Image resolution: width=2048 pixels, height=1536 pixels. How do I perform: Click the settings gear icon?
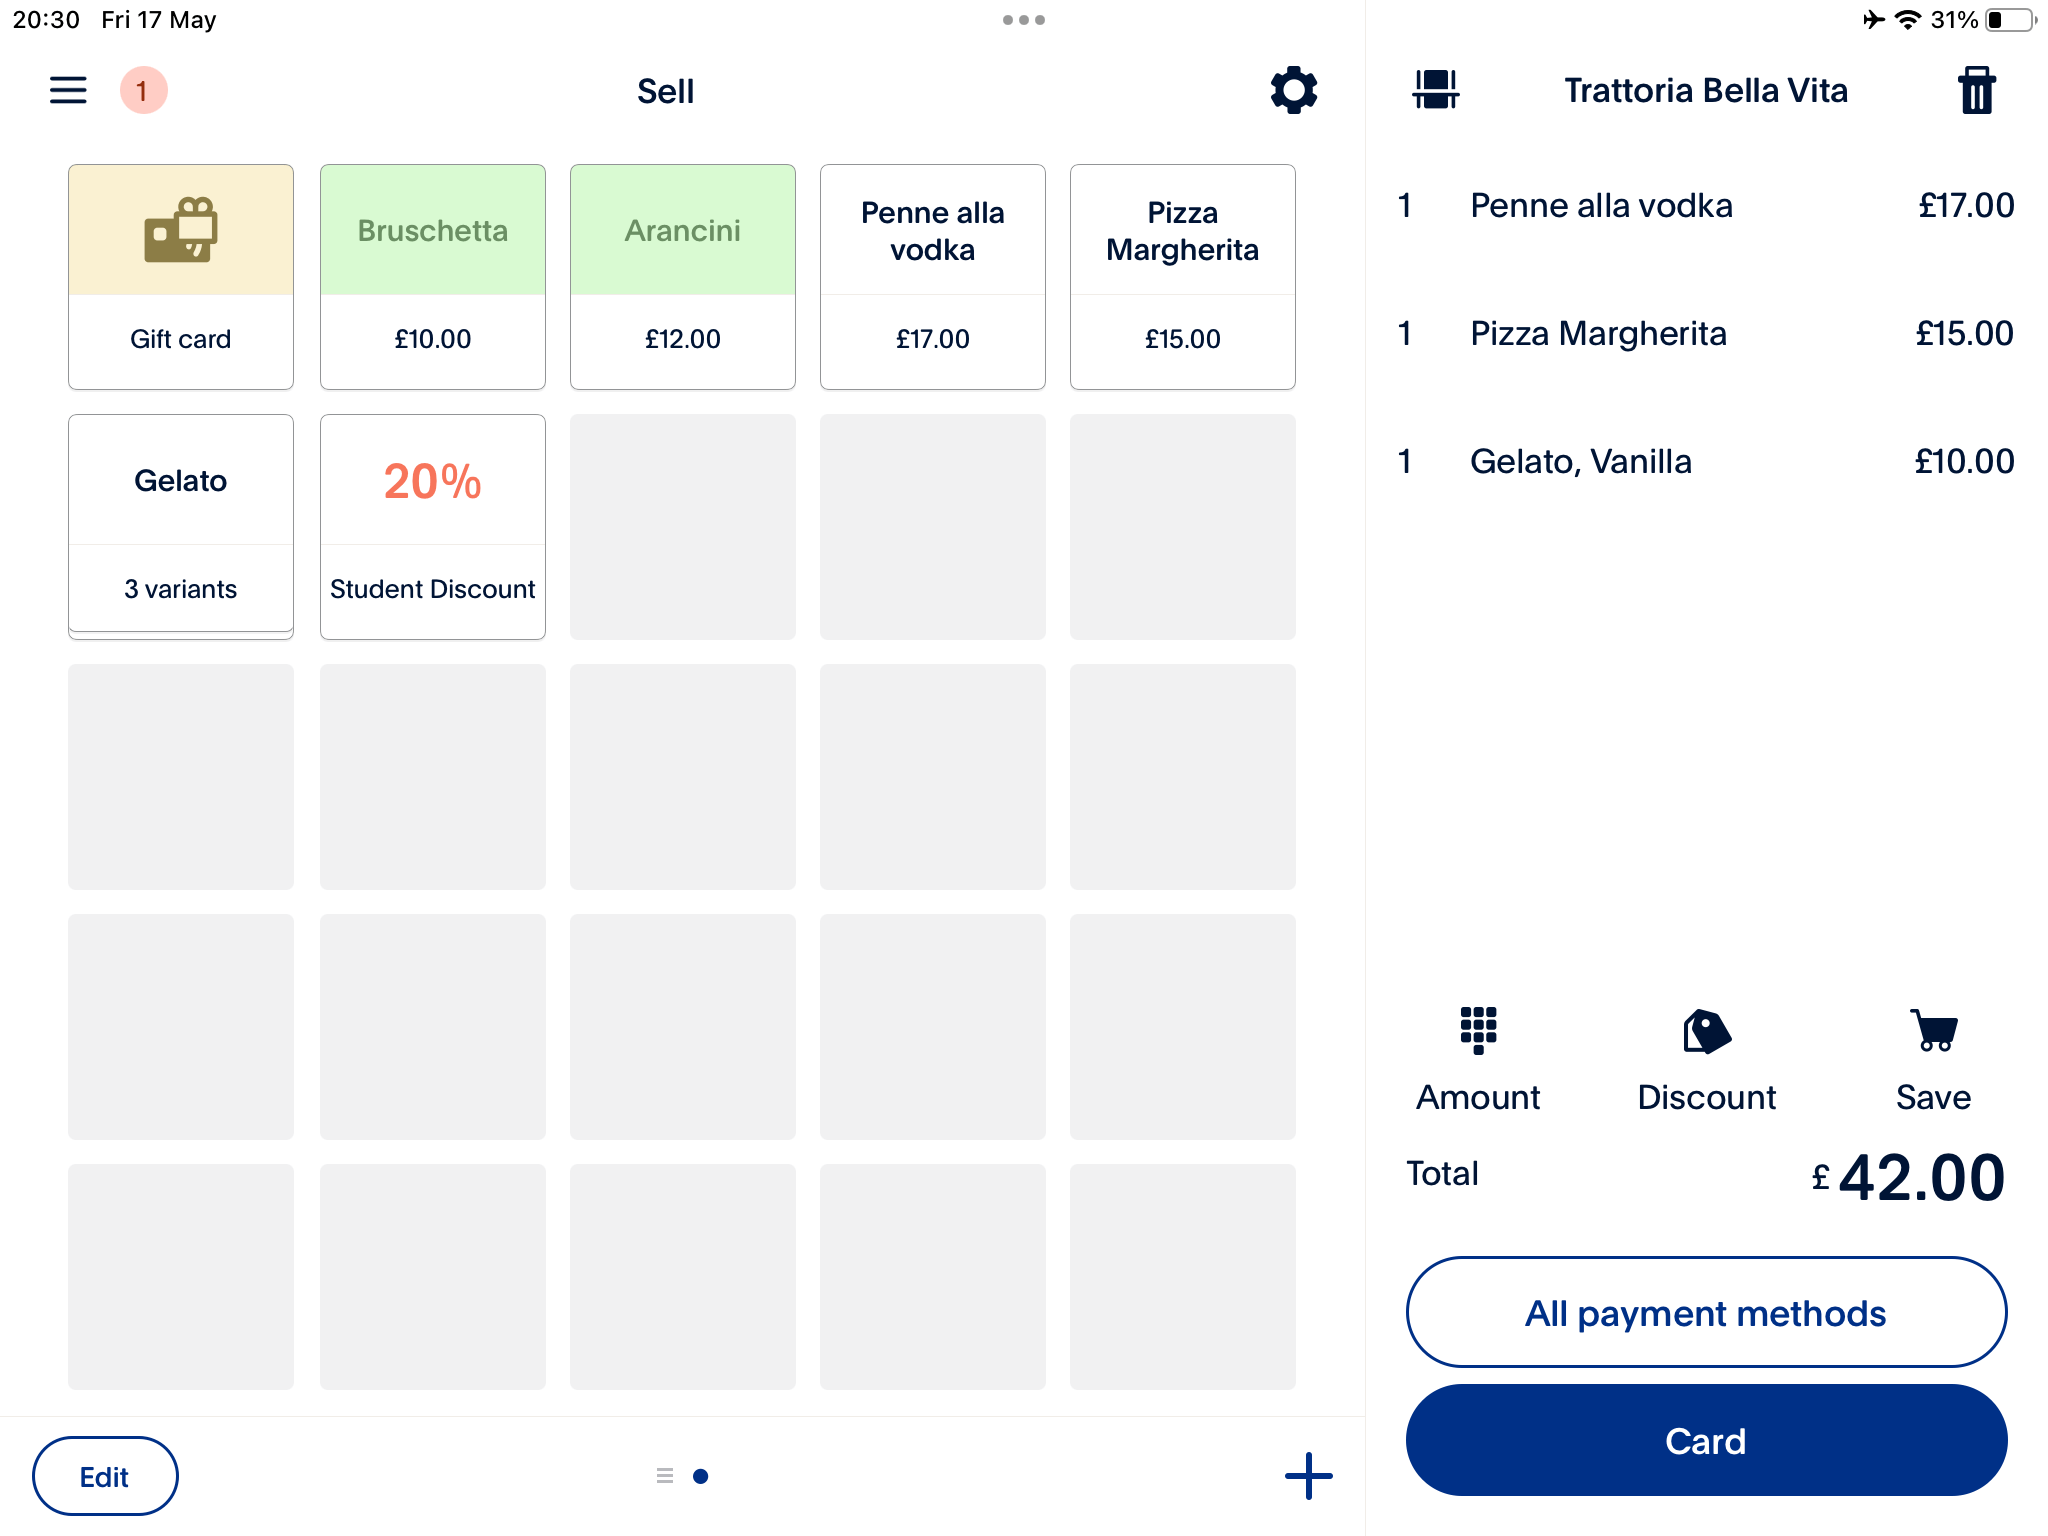[1293, 90]
